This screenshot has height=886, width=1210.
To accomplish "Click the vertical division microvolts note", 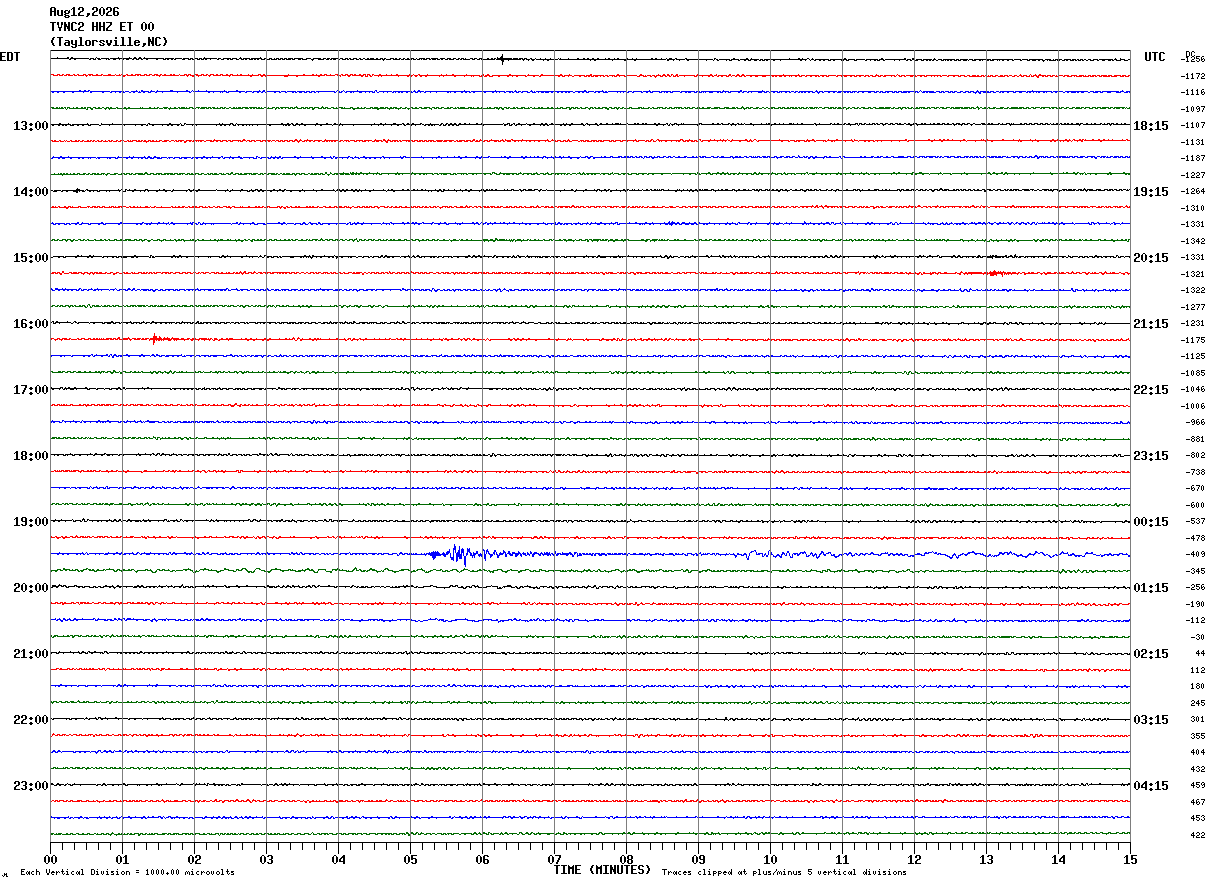I will tap(127, 873).
